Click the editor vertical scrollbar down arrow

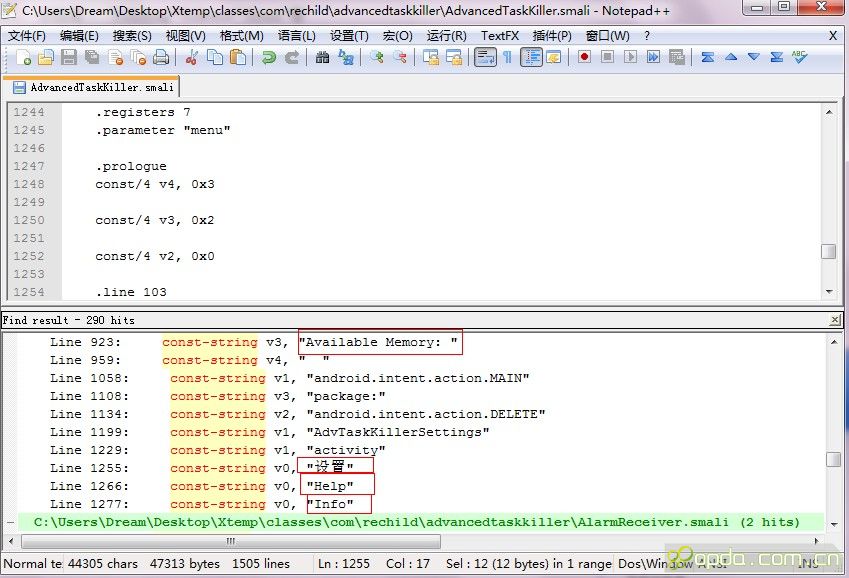click(829, 291)
